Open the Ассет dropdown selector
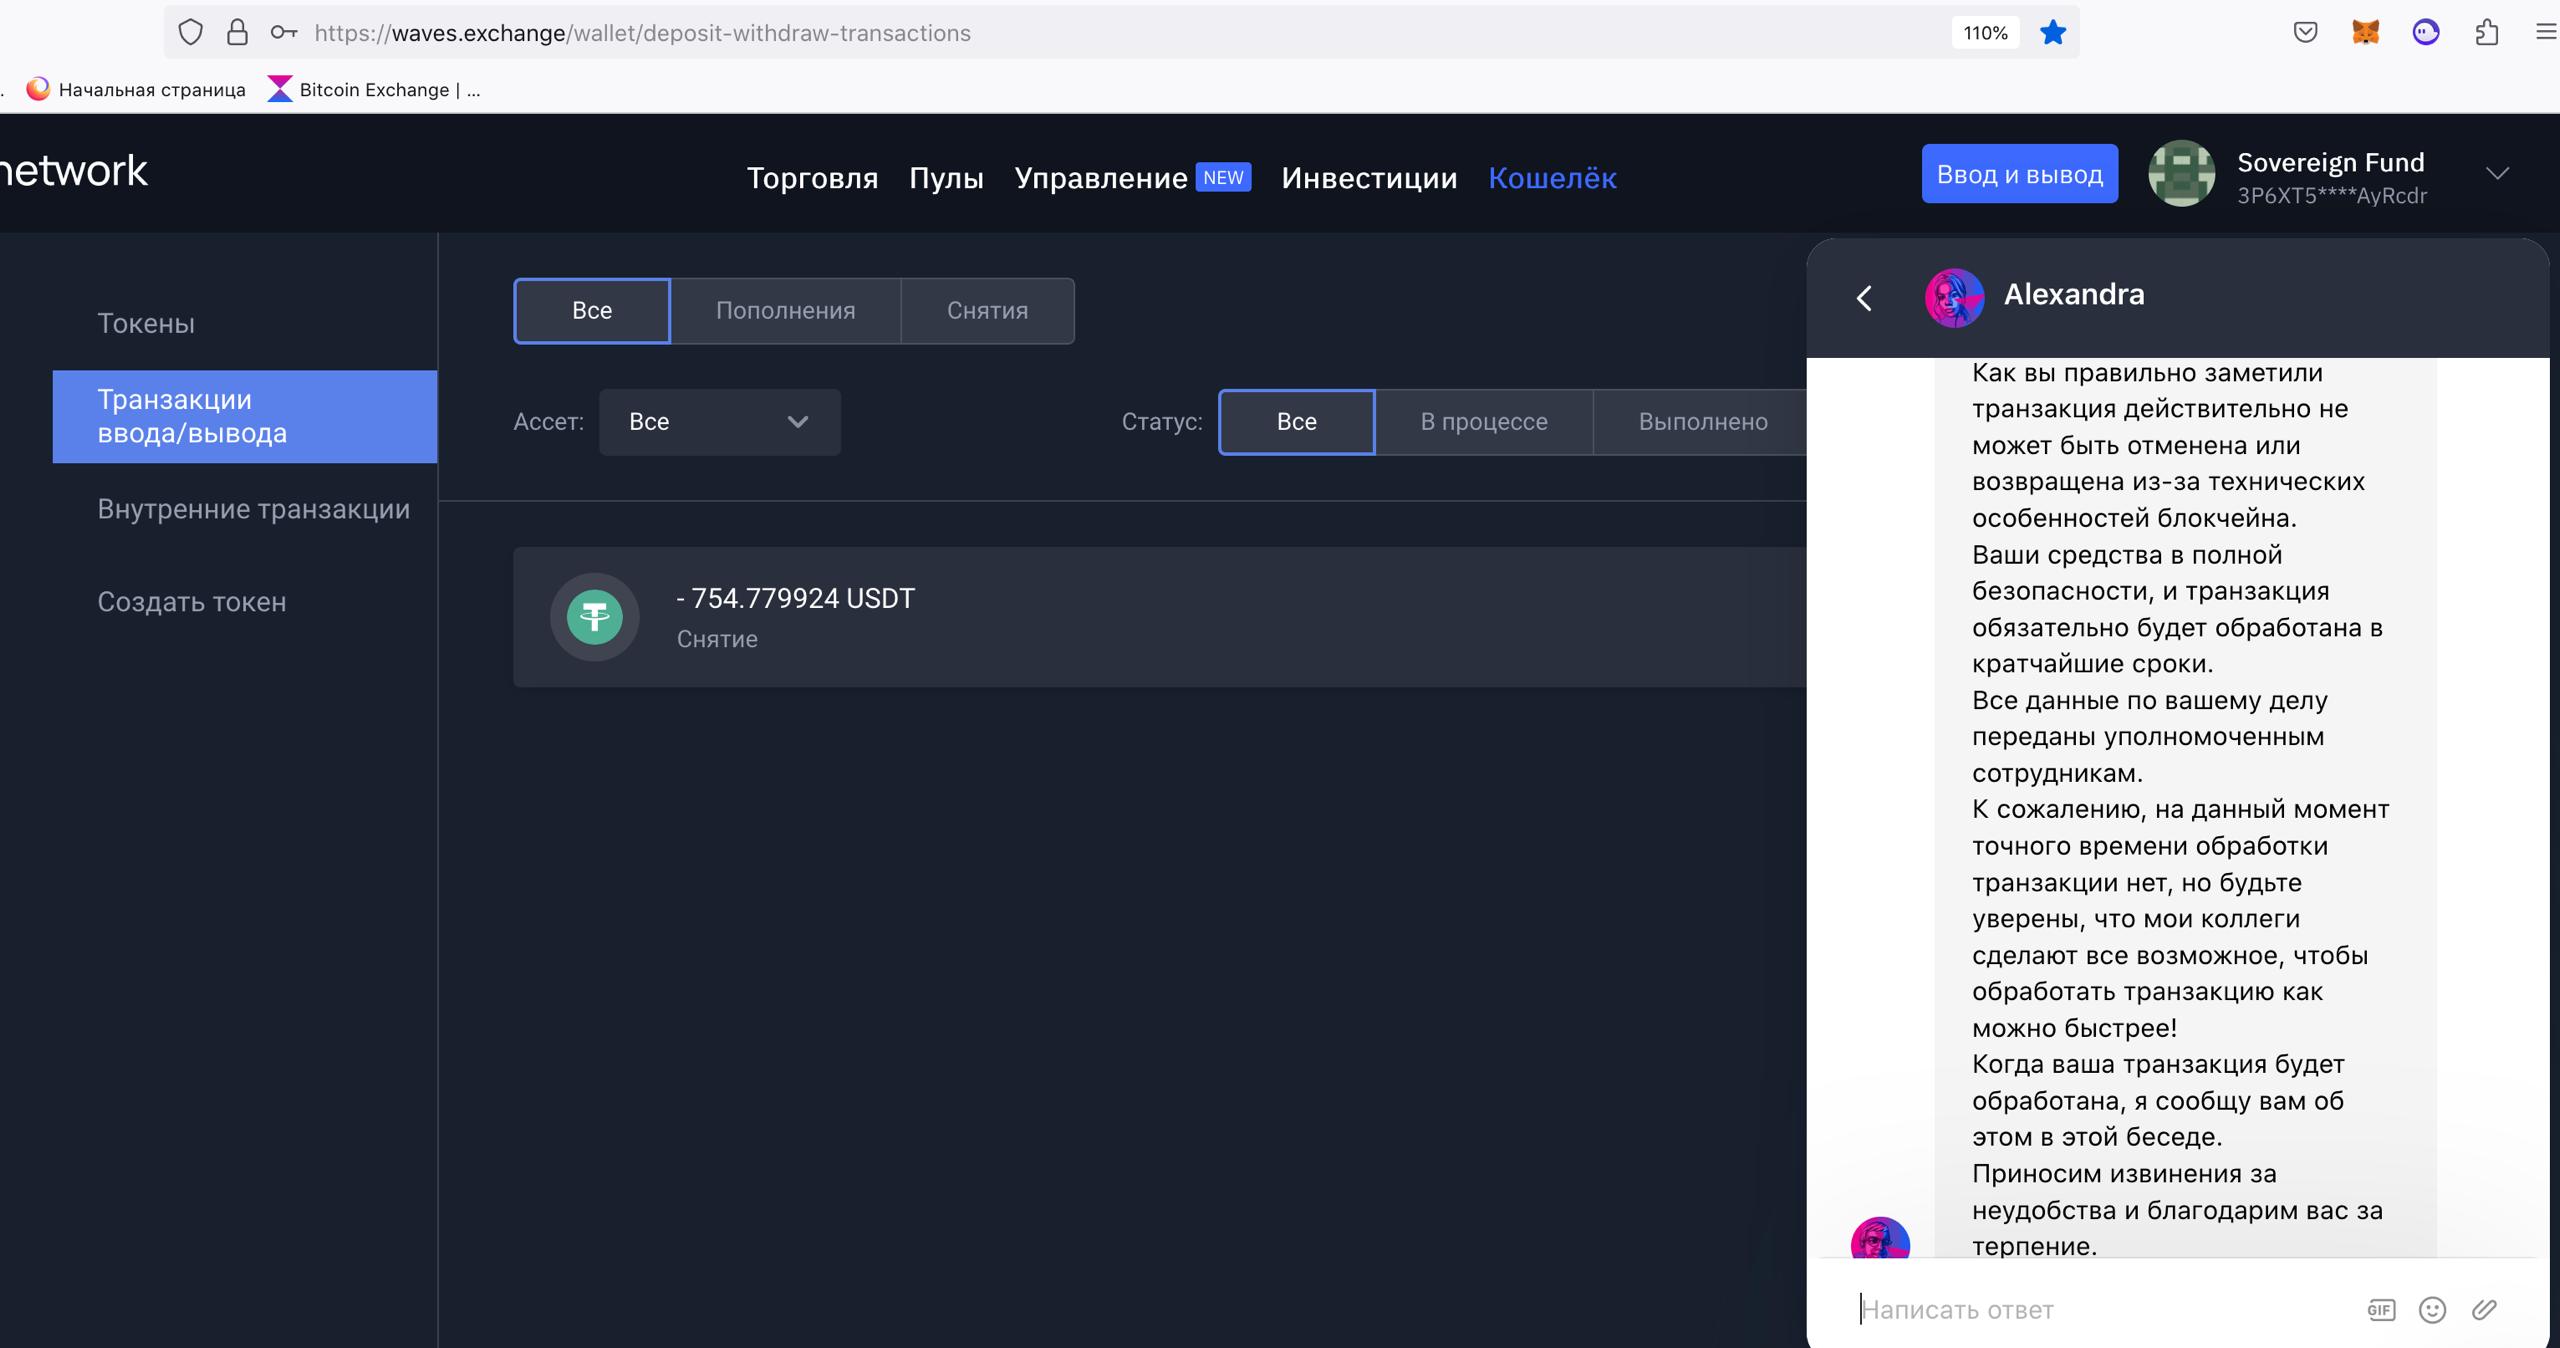Viewport: 2560px width, 1348px height. click(x=719, y=422)
